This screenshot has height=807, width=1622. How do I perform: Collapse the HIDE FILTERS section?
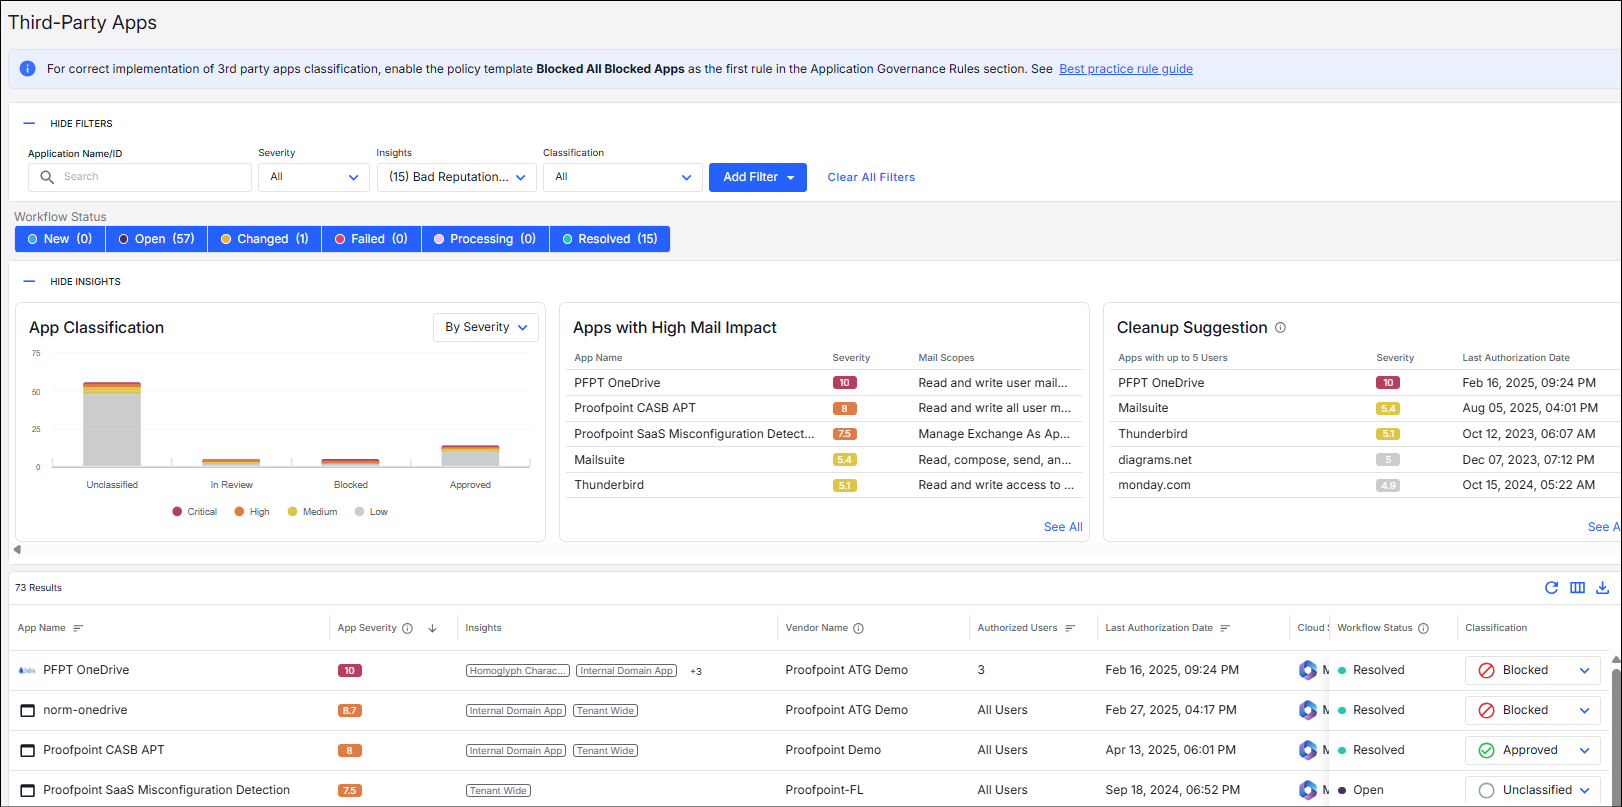(30, 124)
